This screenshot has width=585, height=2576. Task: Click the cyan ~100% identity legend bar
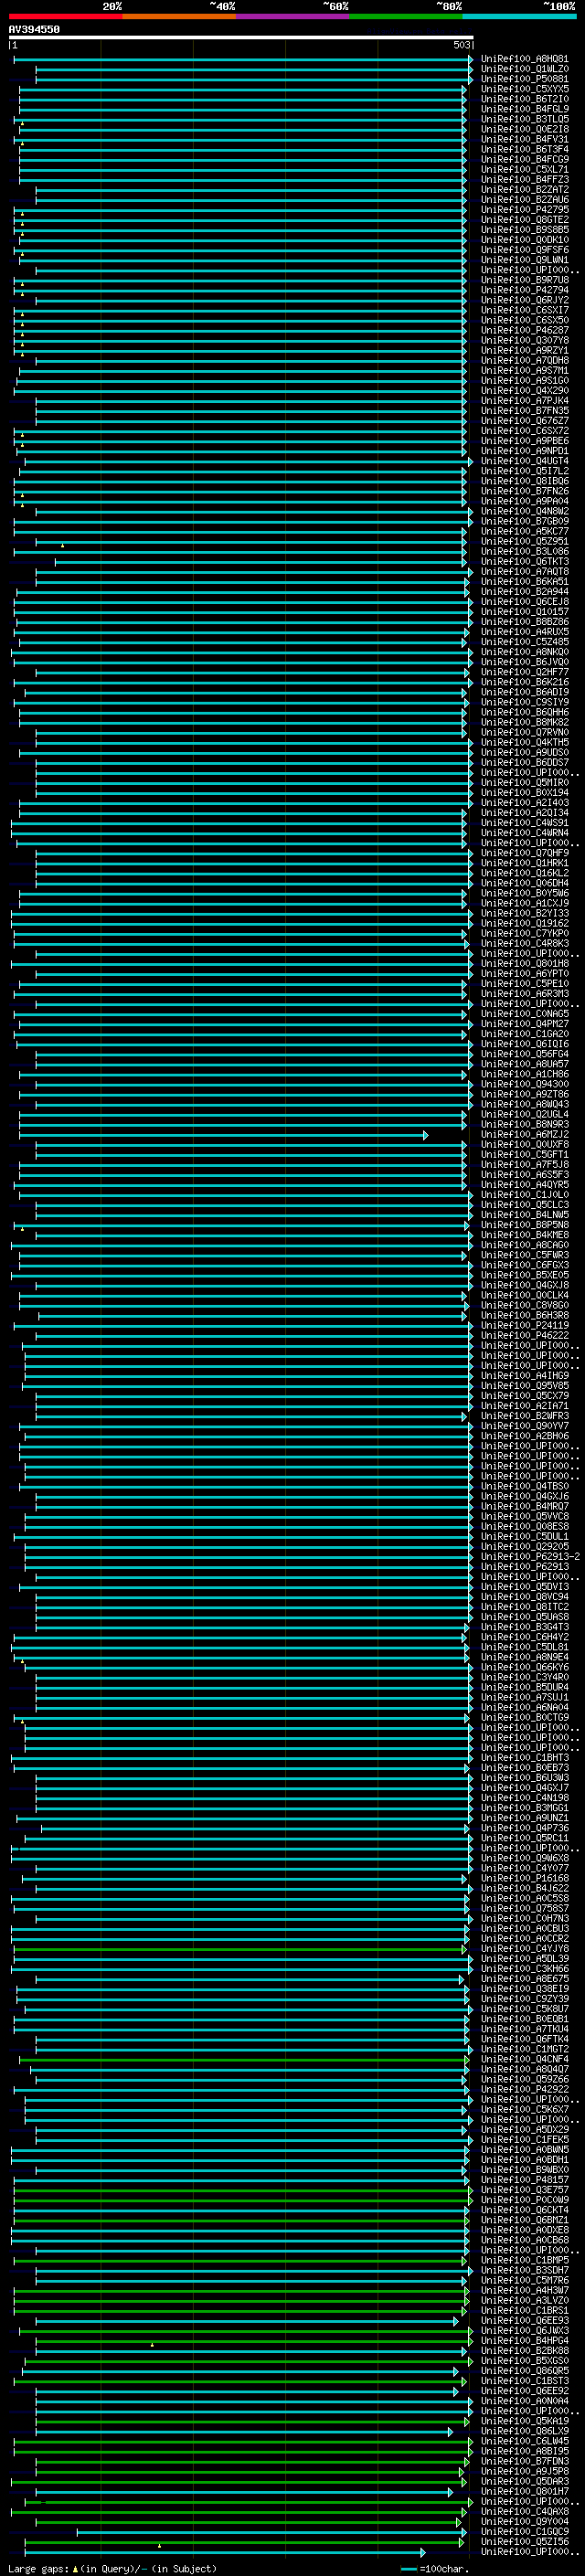(x=519, y=16)
